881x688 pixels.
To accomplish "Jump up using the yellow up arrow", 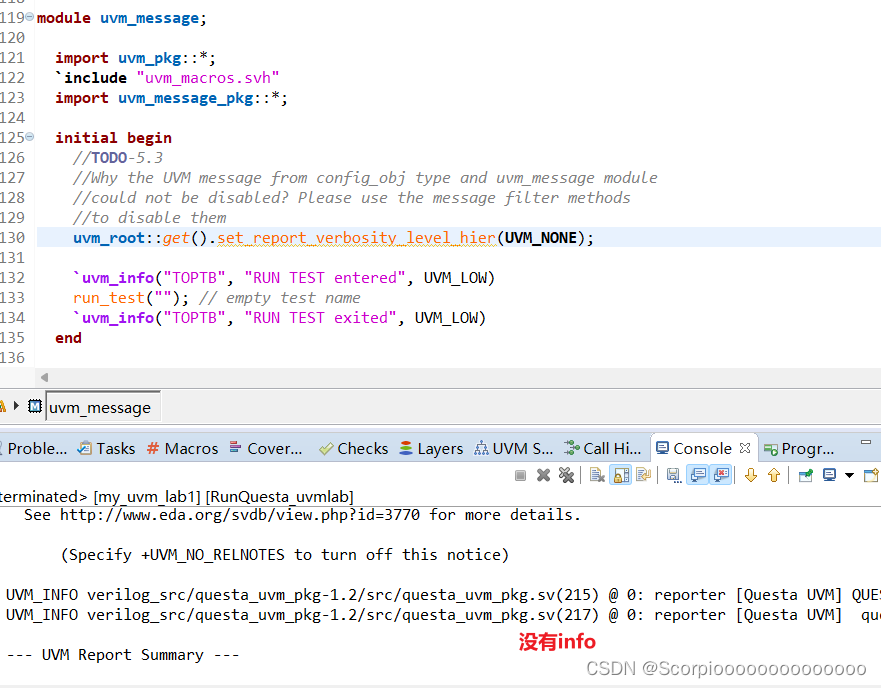I will 775,474.
